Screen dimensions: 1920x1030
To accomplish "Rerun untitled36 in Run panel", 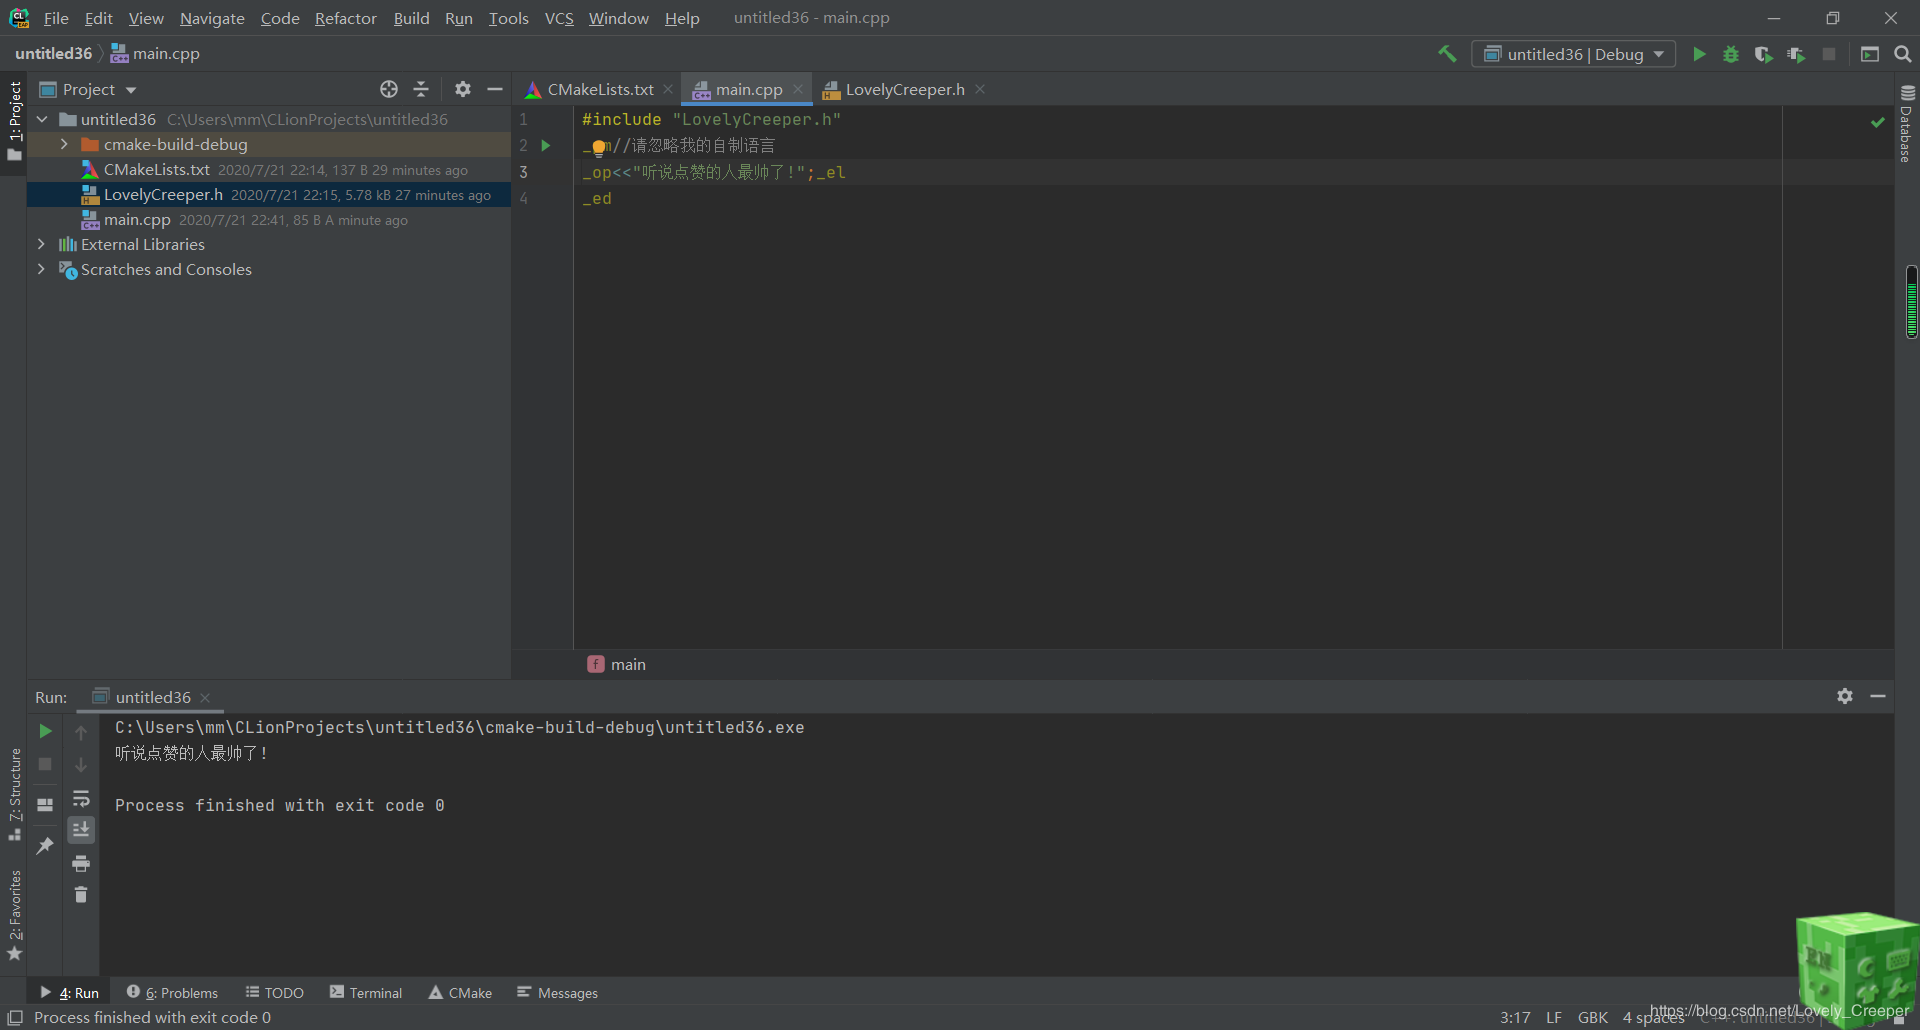I will (x=45, y=732).
